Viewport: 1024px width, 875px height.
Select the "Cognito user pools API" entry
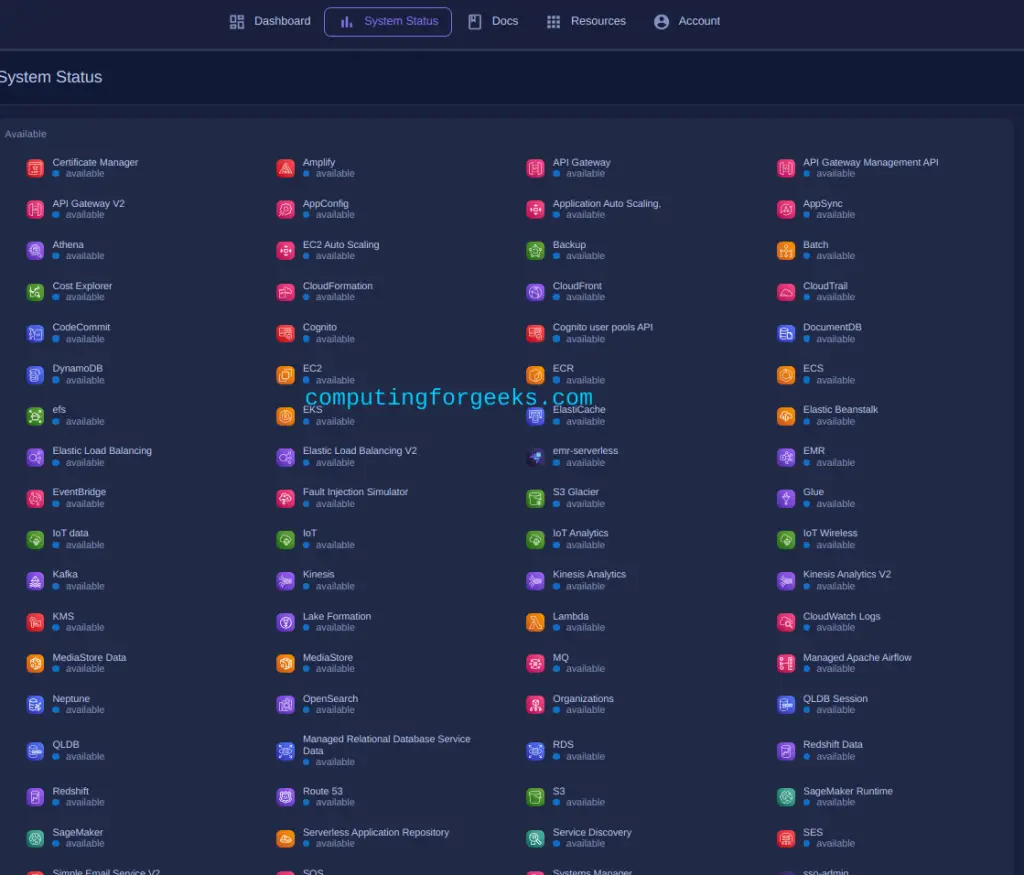603,327
